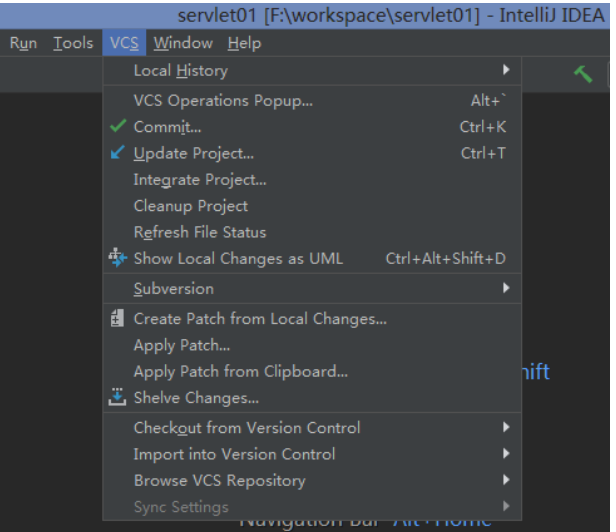Click the green hammer Build icon

pyautogui.click(x=583, y=74)
